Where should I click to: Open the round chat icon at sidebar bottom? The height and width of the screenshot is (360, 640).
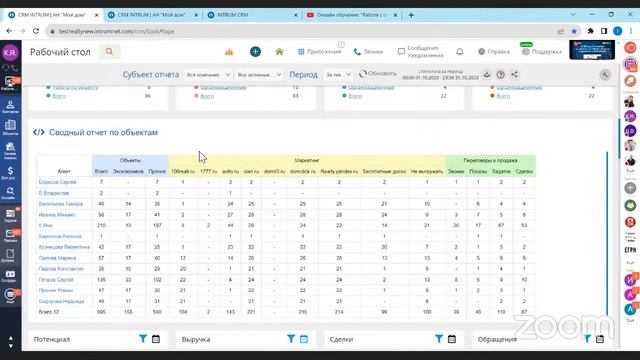point(10,296)
